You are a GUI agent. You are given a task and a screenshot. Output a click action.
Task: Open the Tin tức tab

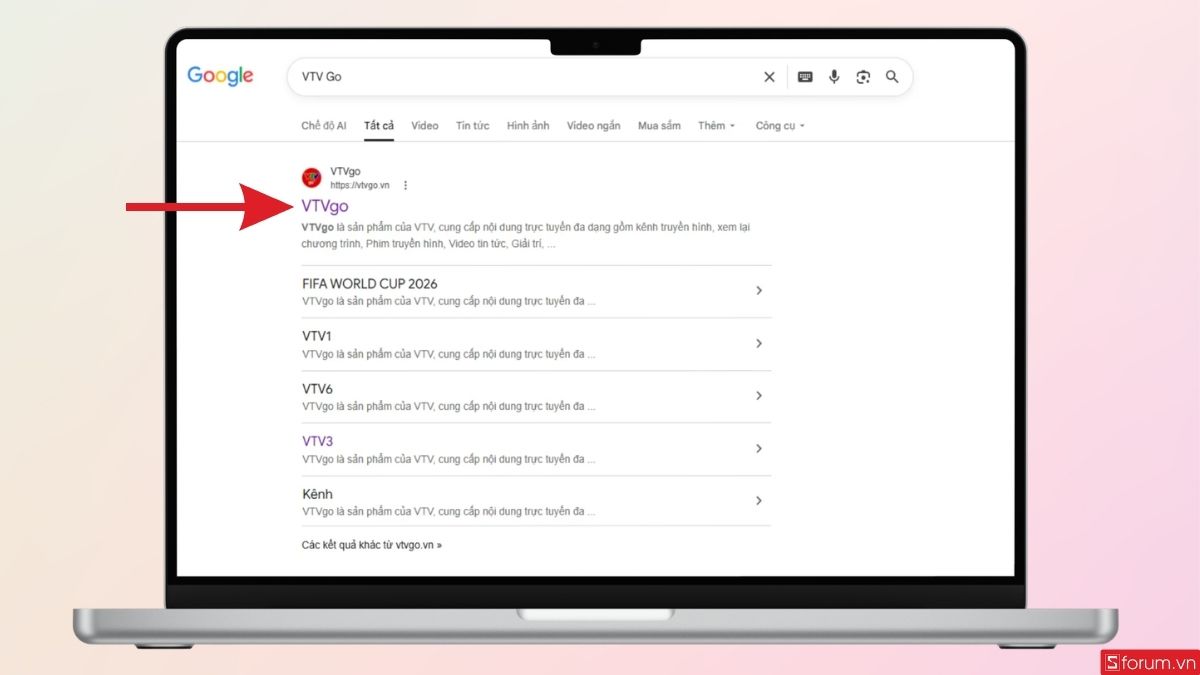point(473,126)
